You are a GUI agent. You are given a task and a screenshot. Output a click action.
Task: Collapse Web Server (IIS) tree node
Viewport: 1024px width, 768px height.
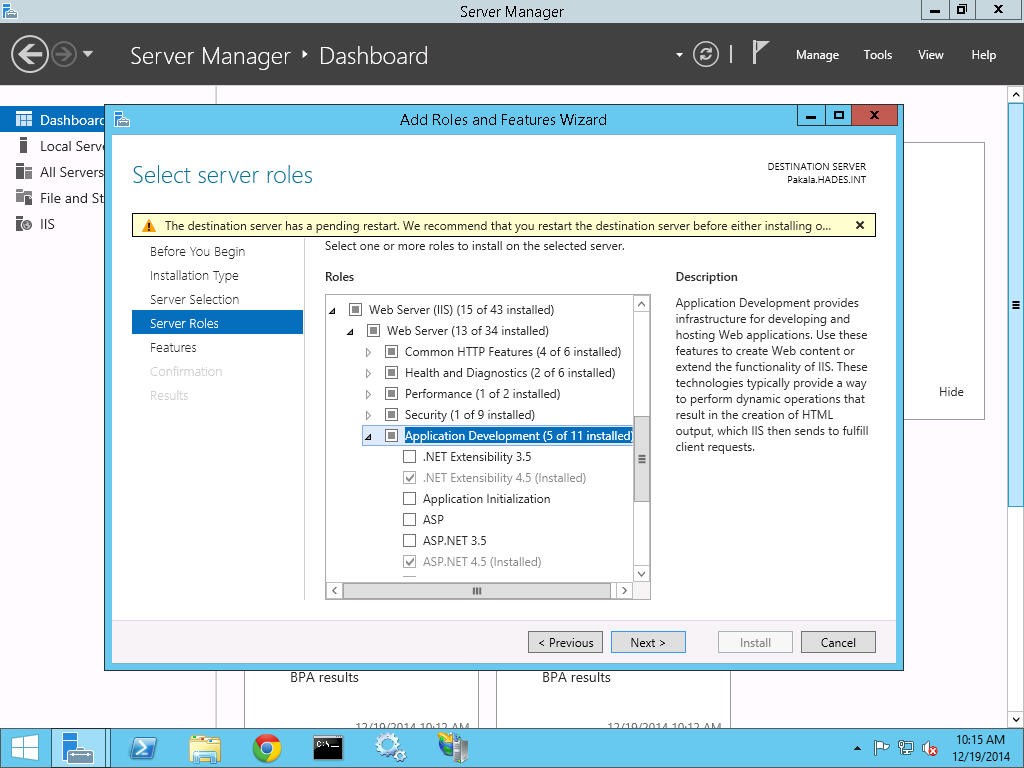[332, 311]
